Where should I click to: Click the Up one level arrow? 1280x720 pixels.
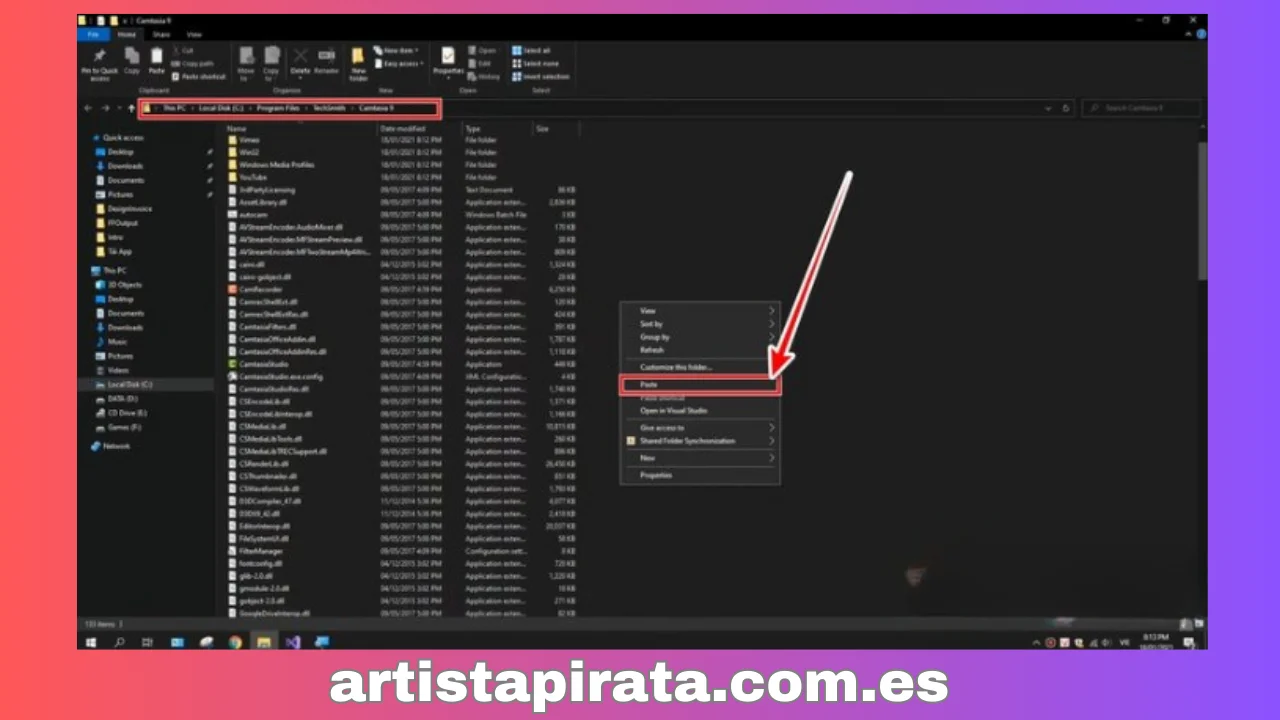(x=131, y=108)
